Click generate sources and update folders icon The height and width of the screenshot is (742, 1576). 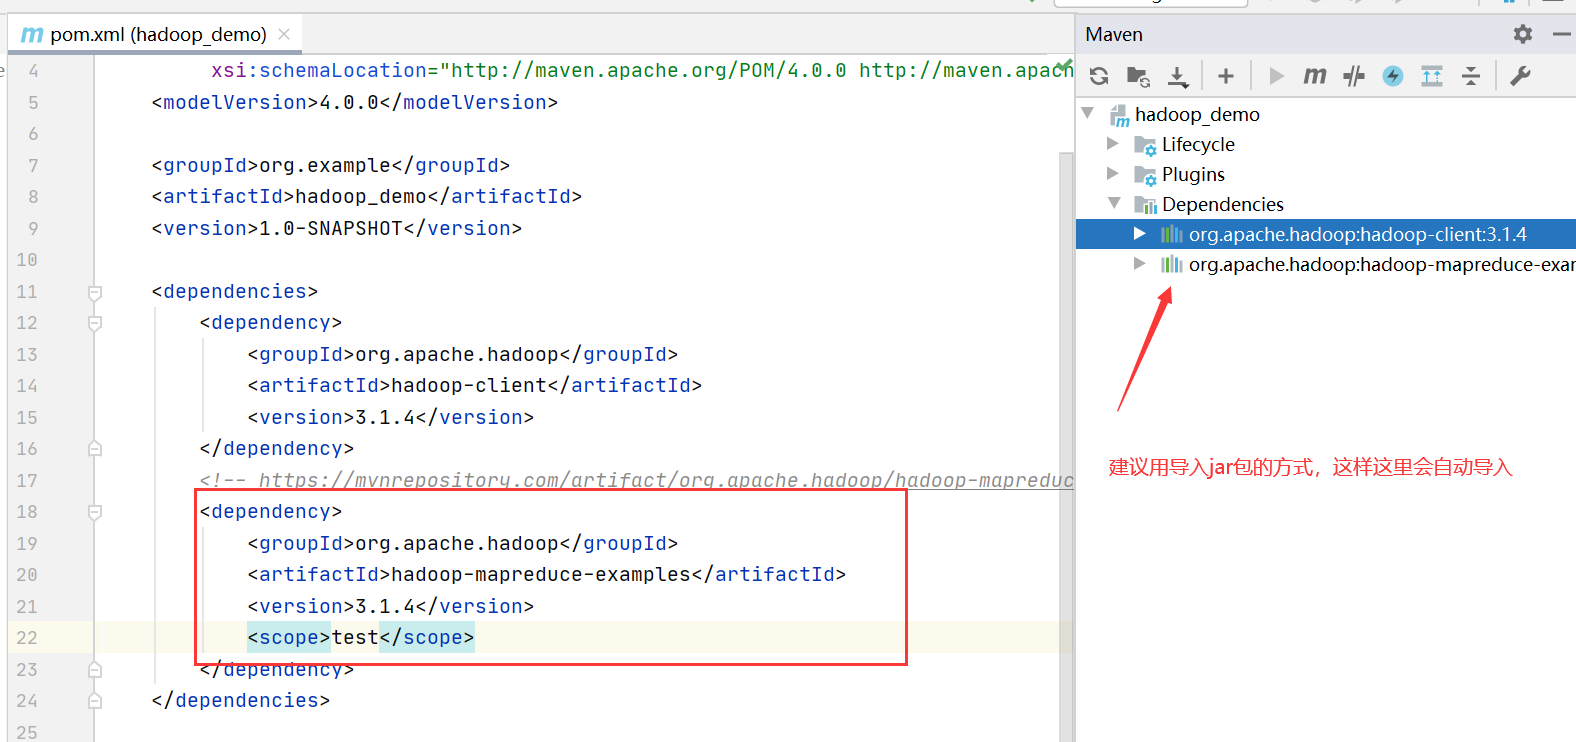[x=1138, y=76]
